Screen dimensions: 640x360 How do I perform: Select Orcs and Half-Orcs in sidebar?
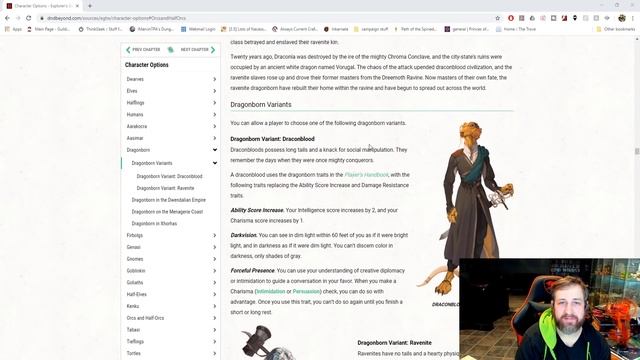pyautogui.click(x=145, y=318)
